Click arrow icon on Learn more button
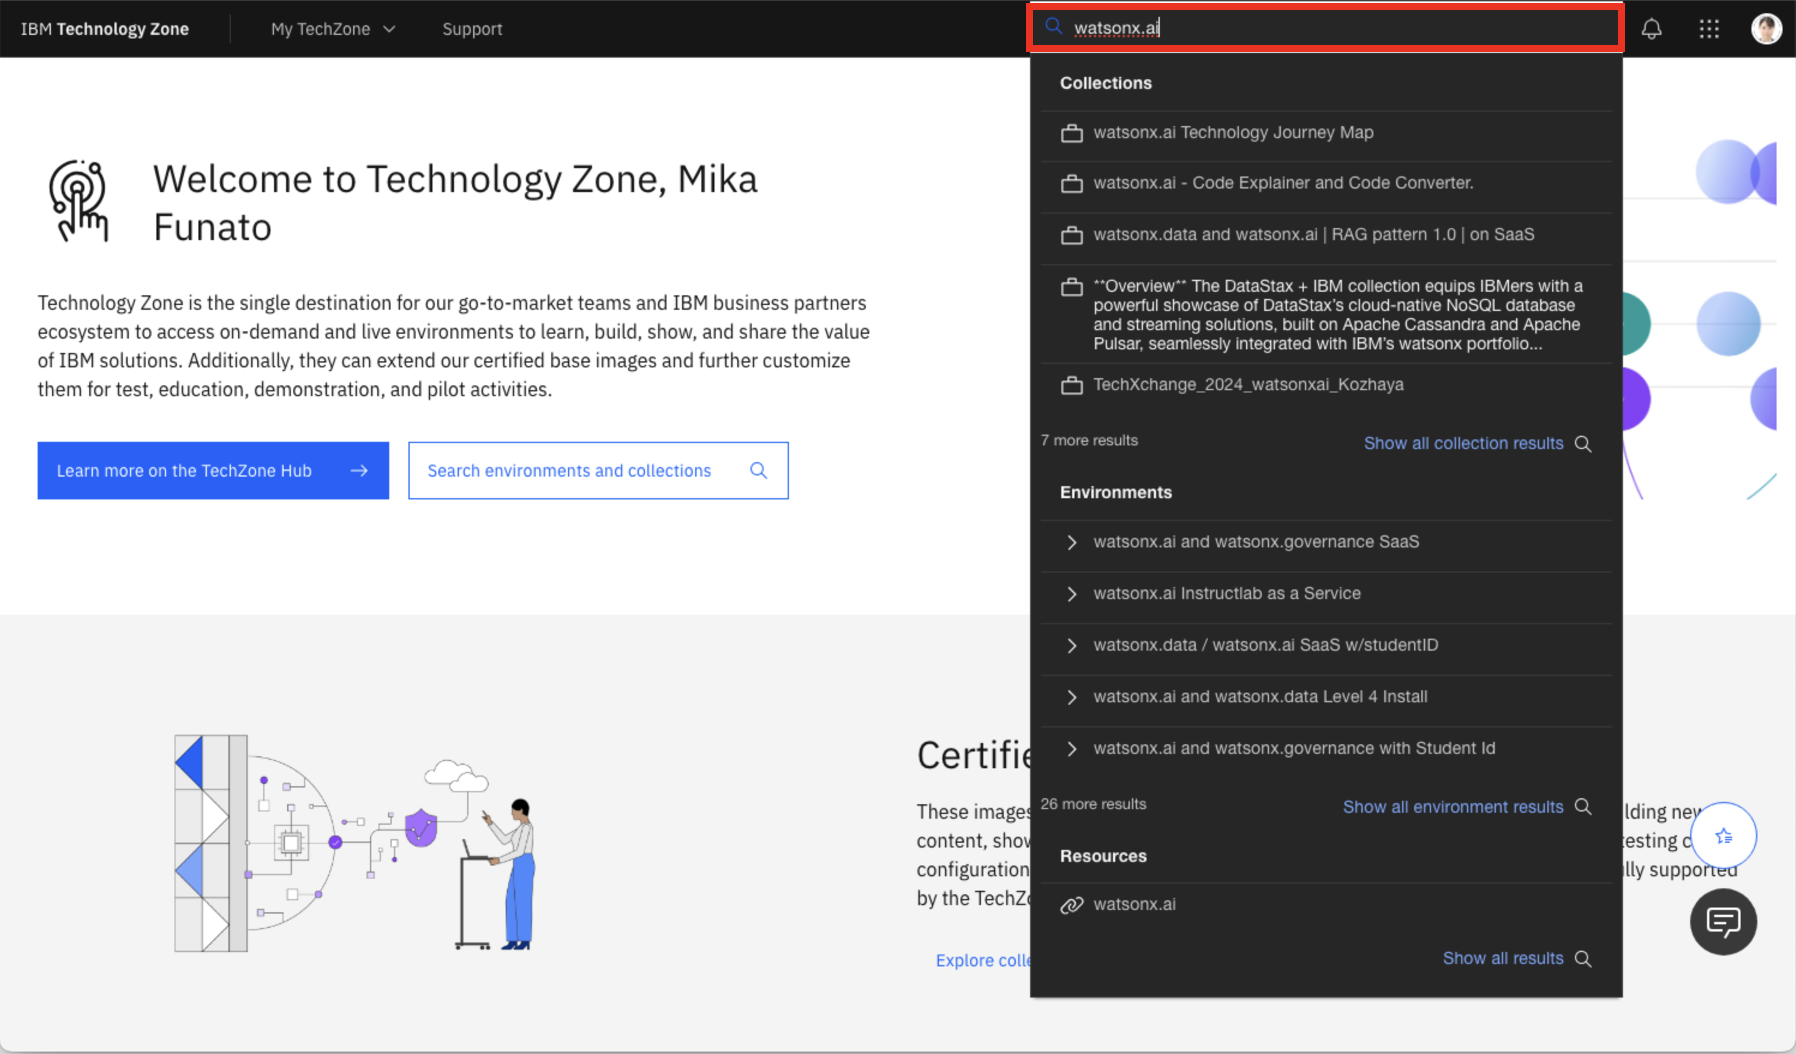 pos(359,471)
